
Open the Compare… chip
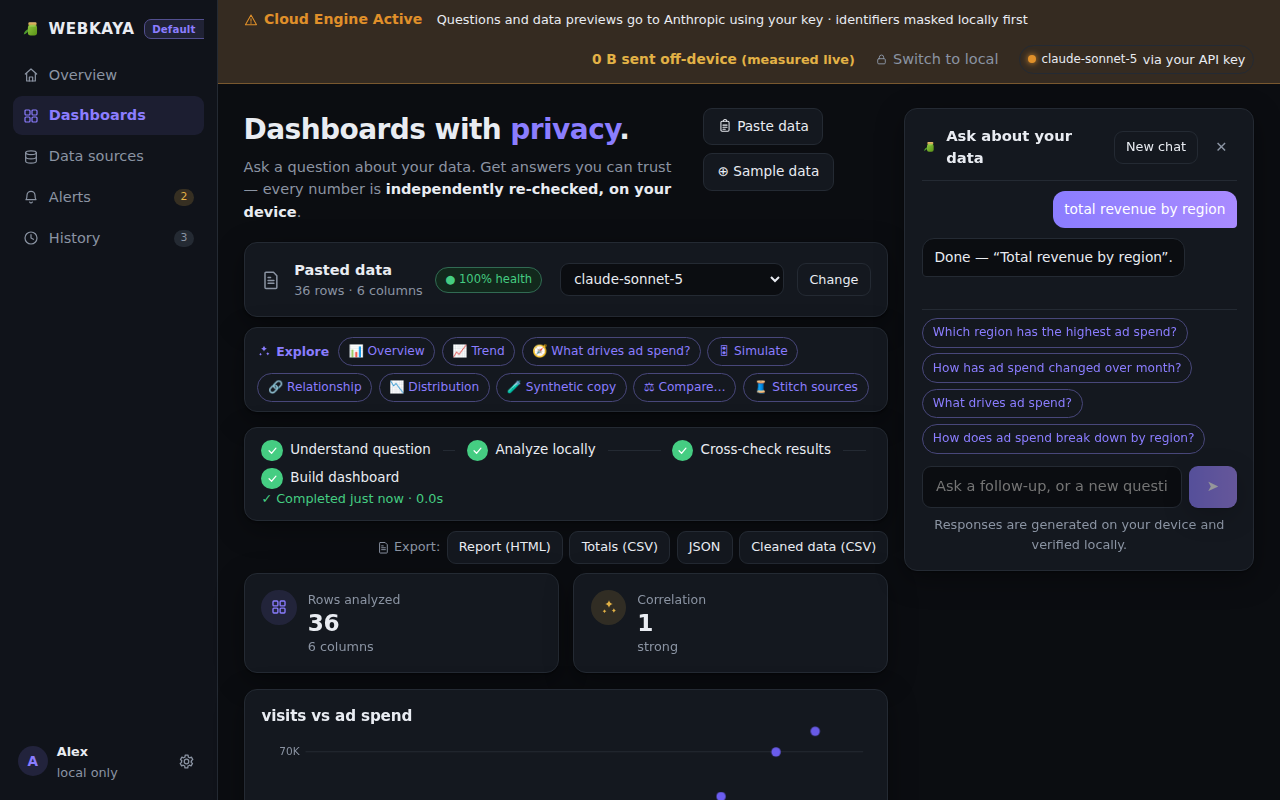pos(684,387)
